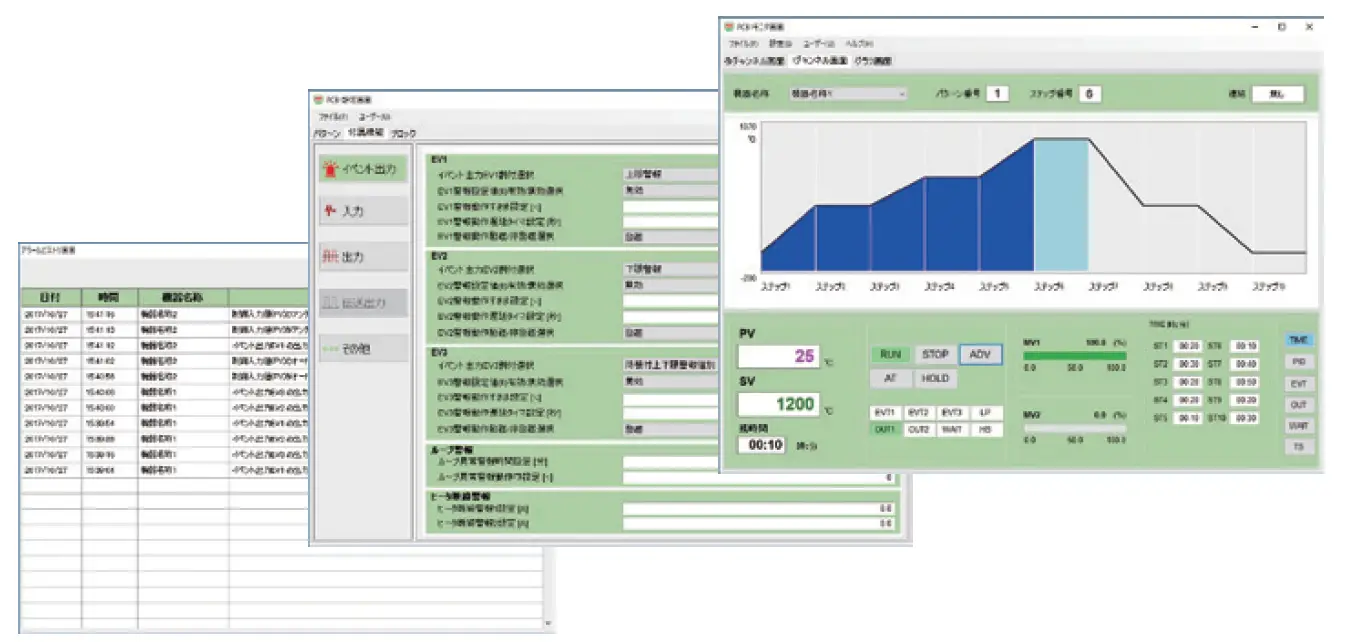Select the OUT side button
The image size is (1350, 642).
pos(1299,404)
